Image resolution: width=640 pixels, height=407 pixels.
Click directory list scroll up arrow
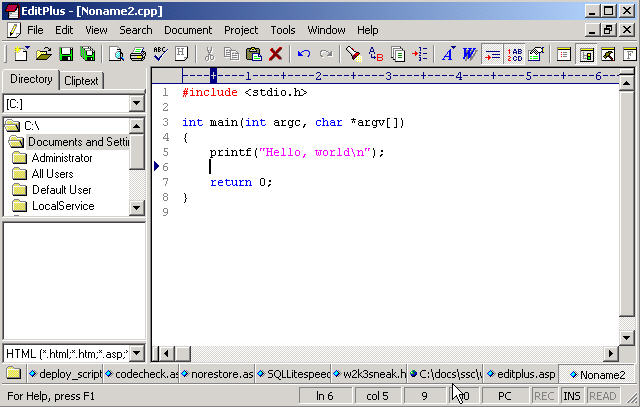[137, 126]
